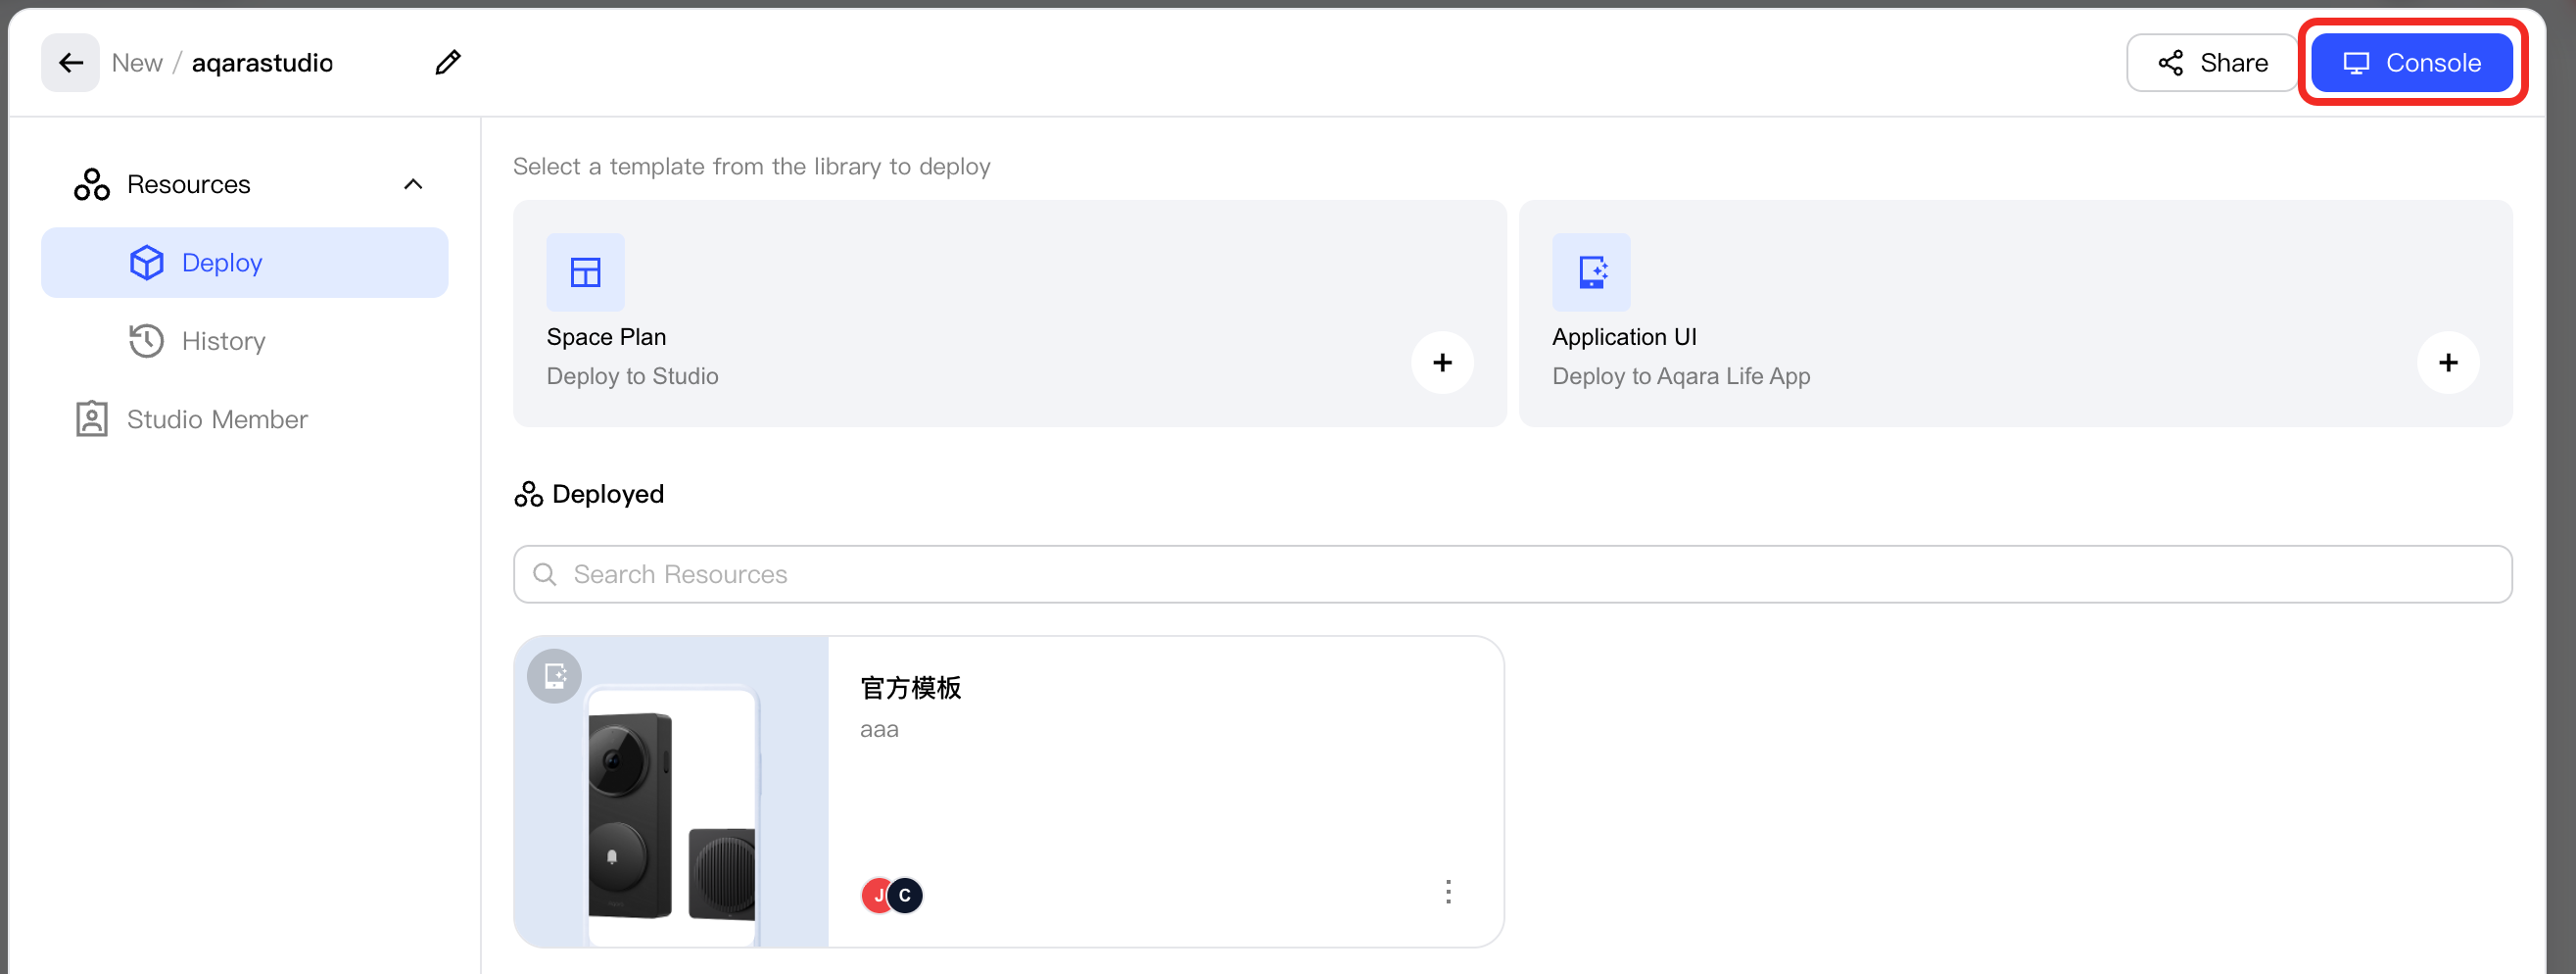Add a Space Plan with plus button
This screenshot has height=974, width=2576.
click(1442, 363)
